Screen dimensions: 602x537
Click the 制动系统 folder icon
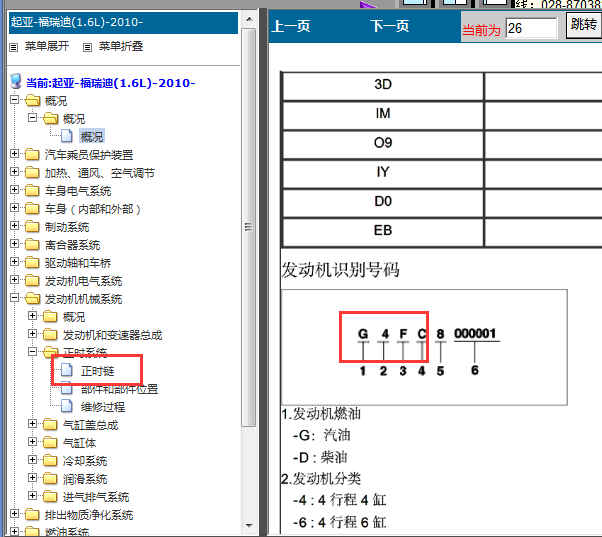coord(32,227)
